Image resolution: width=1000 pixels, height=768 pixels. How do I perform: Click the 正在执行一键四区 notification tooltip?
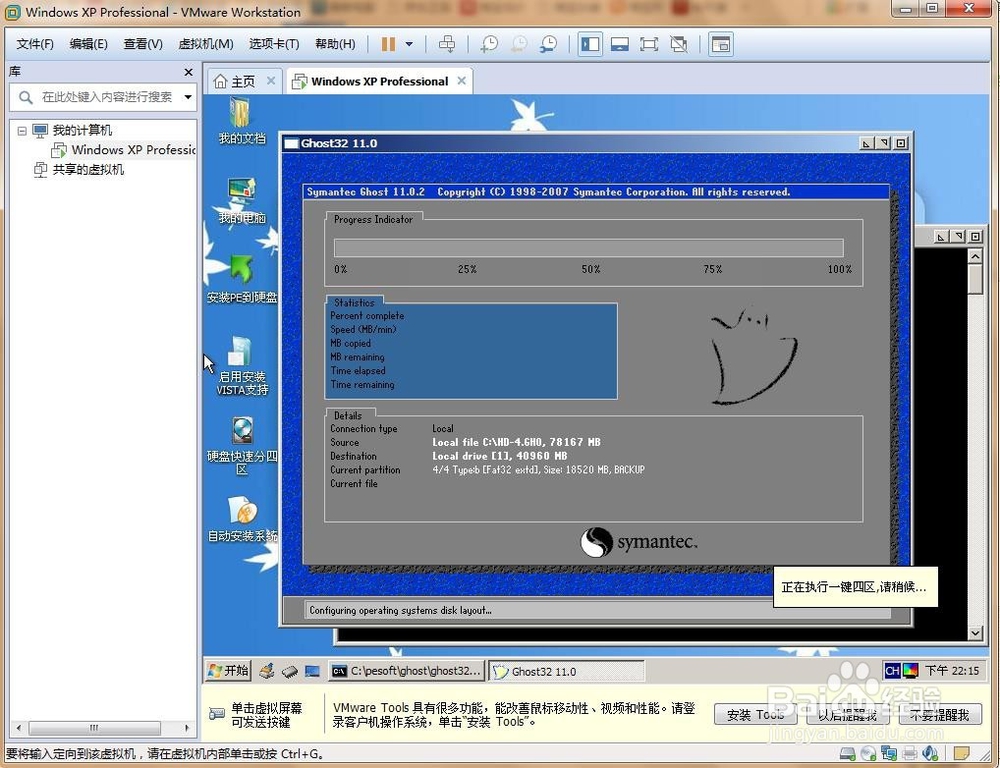click(x=855, y=586)
